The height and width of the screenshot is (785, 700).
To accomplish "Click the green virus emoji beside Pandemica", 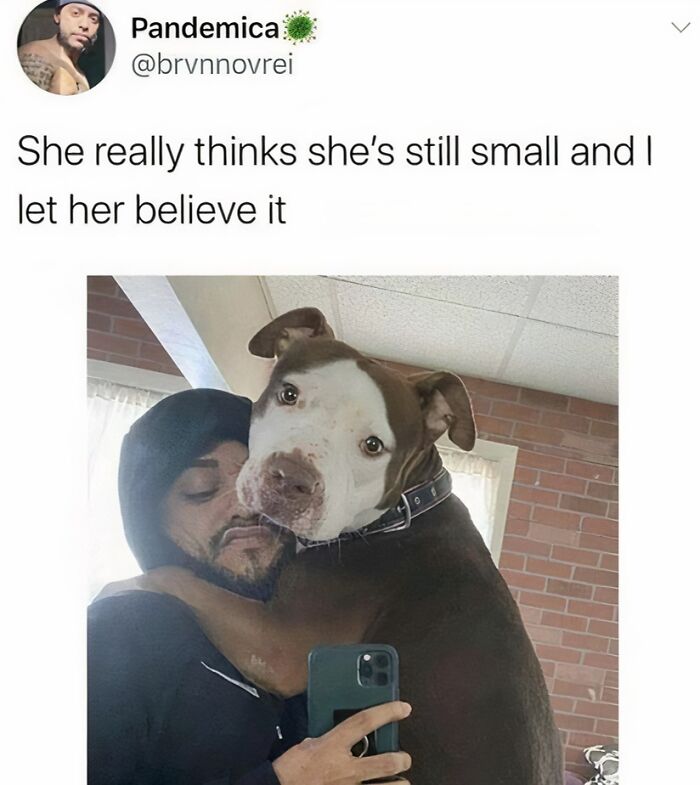I will coord(299,28).
